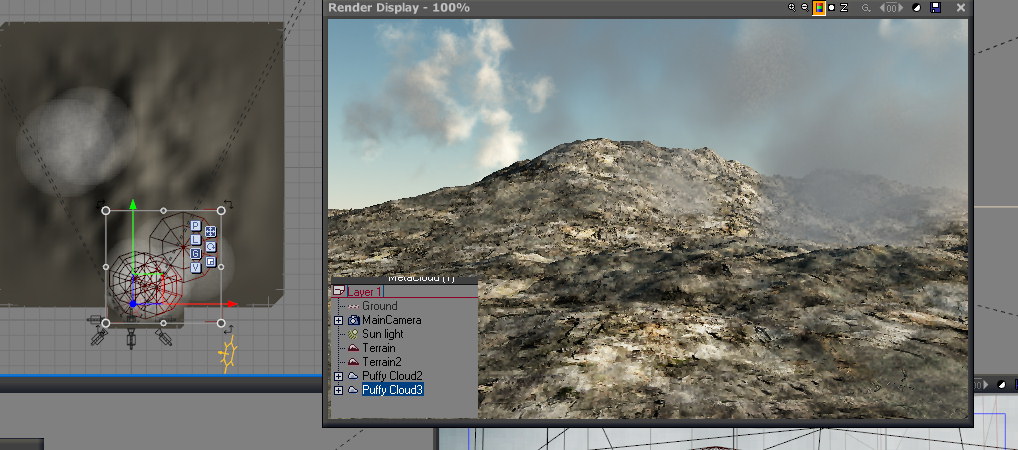This screenshot has height=450, width=1018.
Task: Close the Render Display window
Action: coord(961,8)
